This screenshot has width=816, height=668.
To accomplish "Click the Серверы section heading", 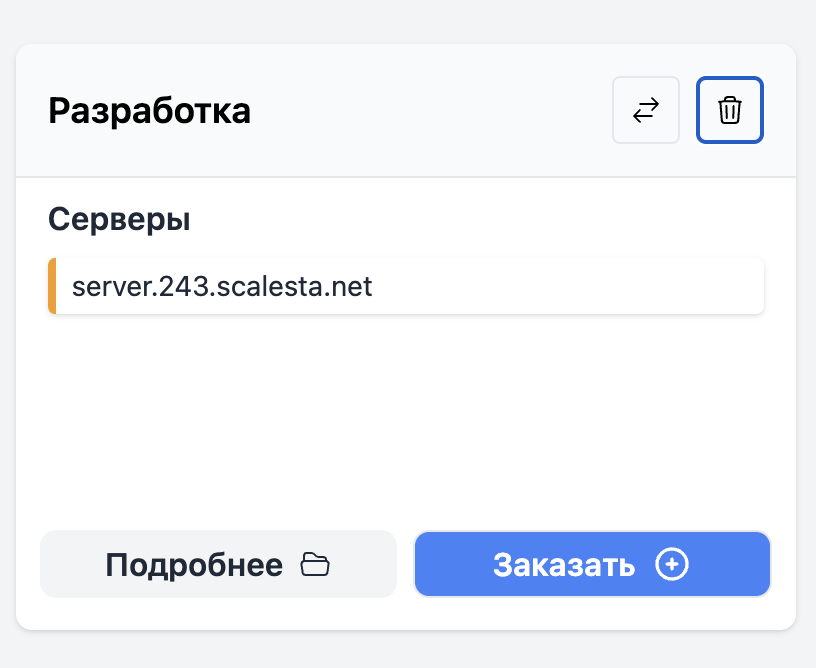I will tap(119, 219).
